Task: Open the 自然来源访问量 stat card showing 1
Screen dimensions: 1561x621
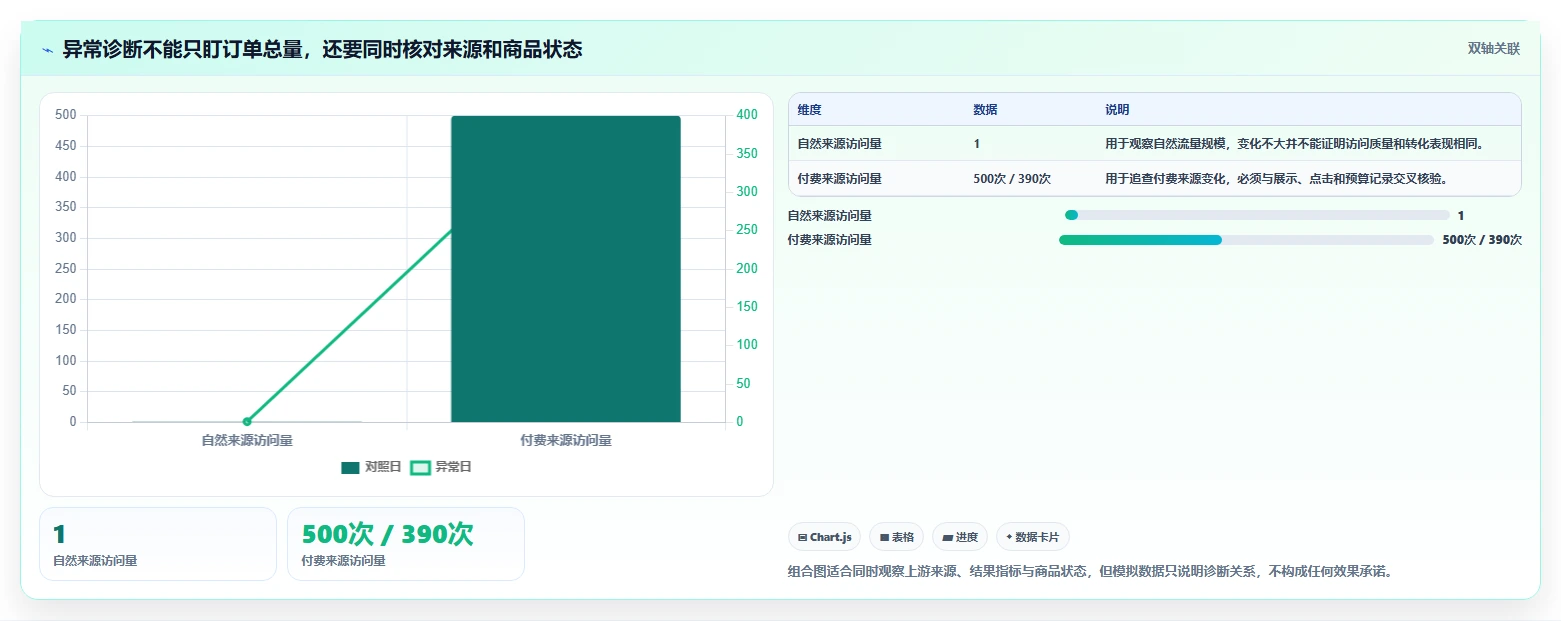Action: [x=158, y=544]
